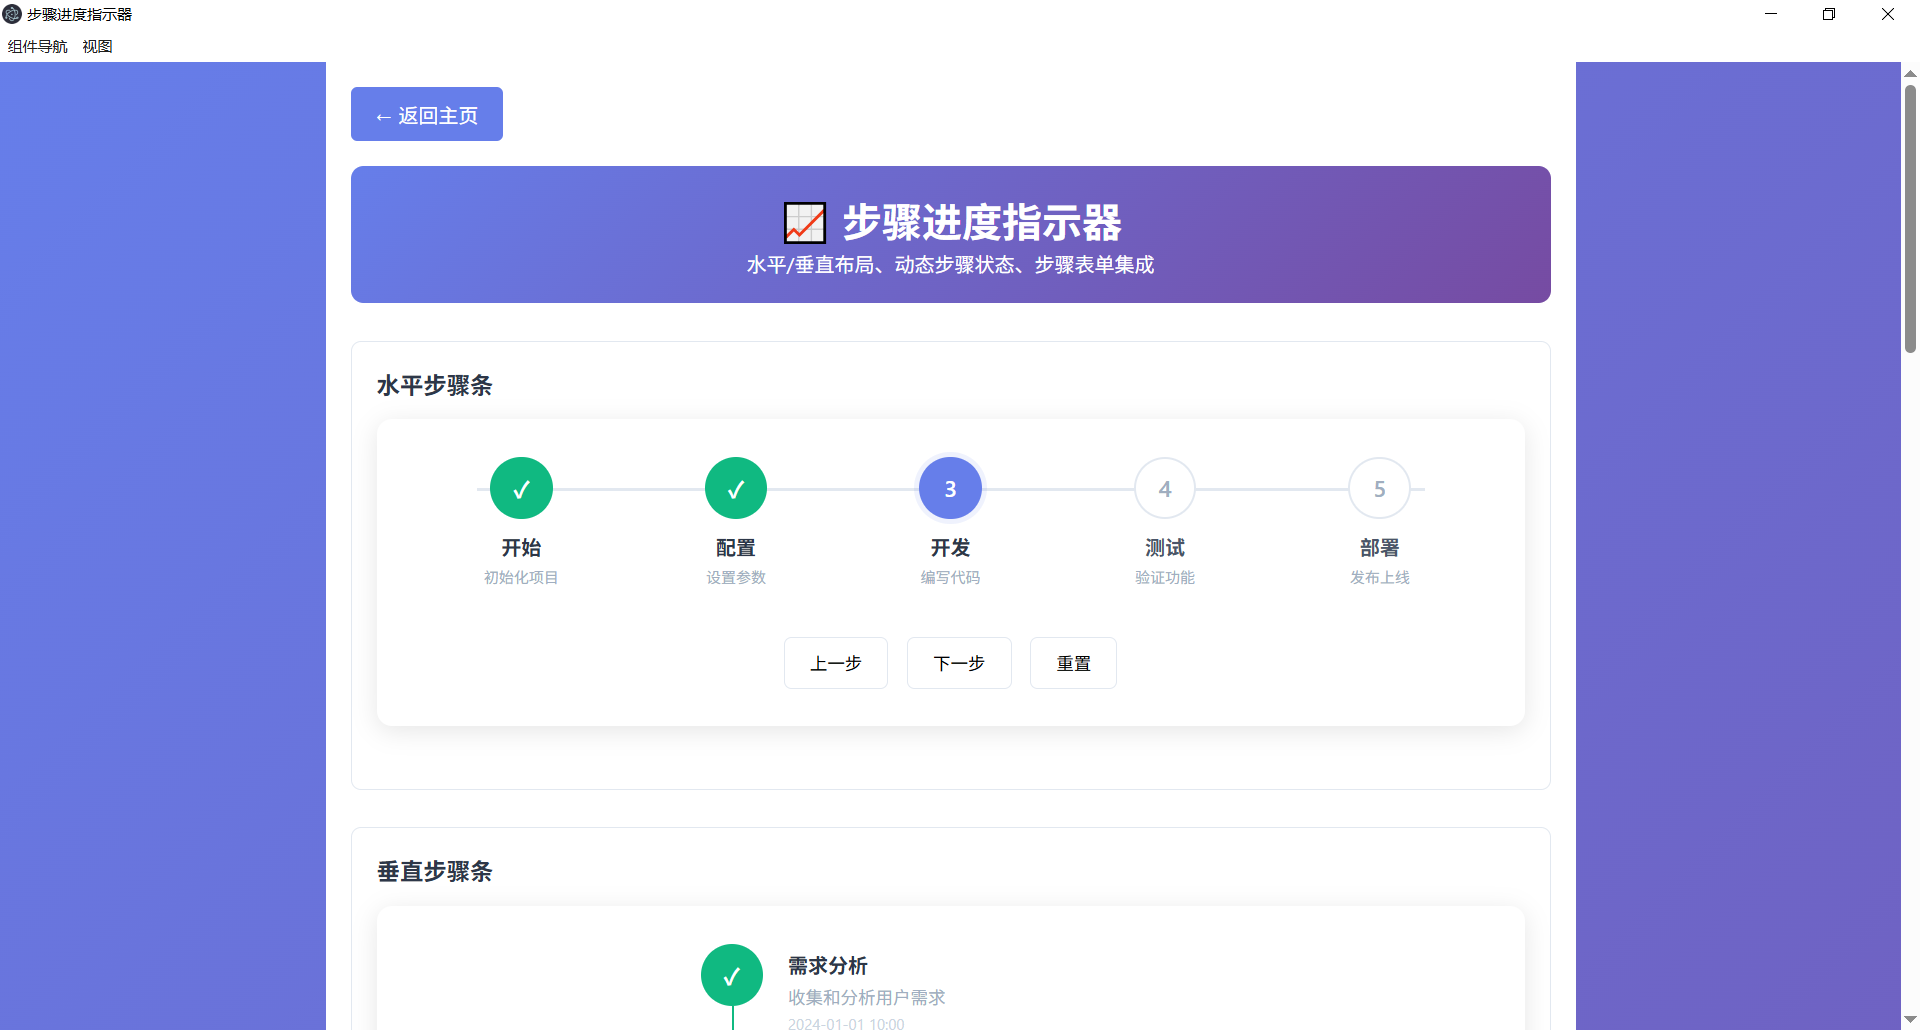Restore down the application window
Screen dimensions: 1920x1030
click(x=1829, y=14)
